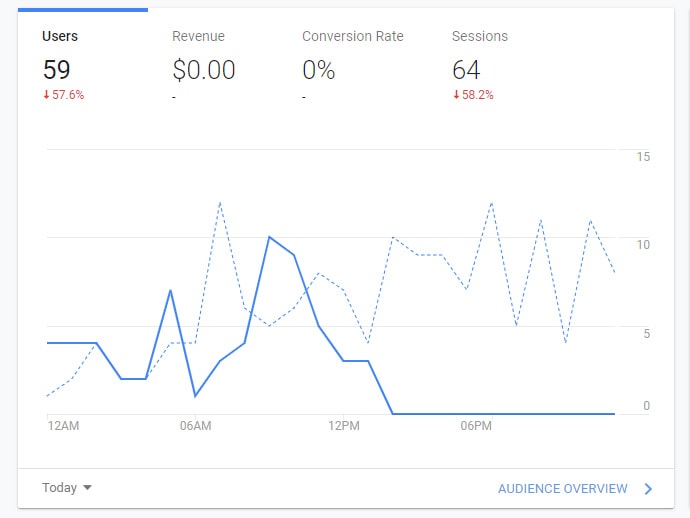Screen dimensions: 690x518
Task: Open the Audience Overview report link
Action: coord(562,489)
